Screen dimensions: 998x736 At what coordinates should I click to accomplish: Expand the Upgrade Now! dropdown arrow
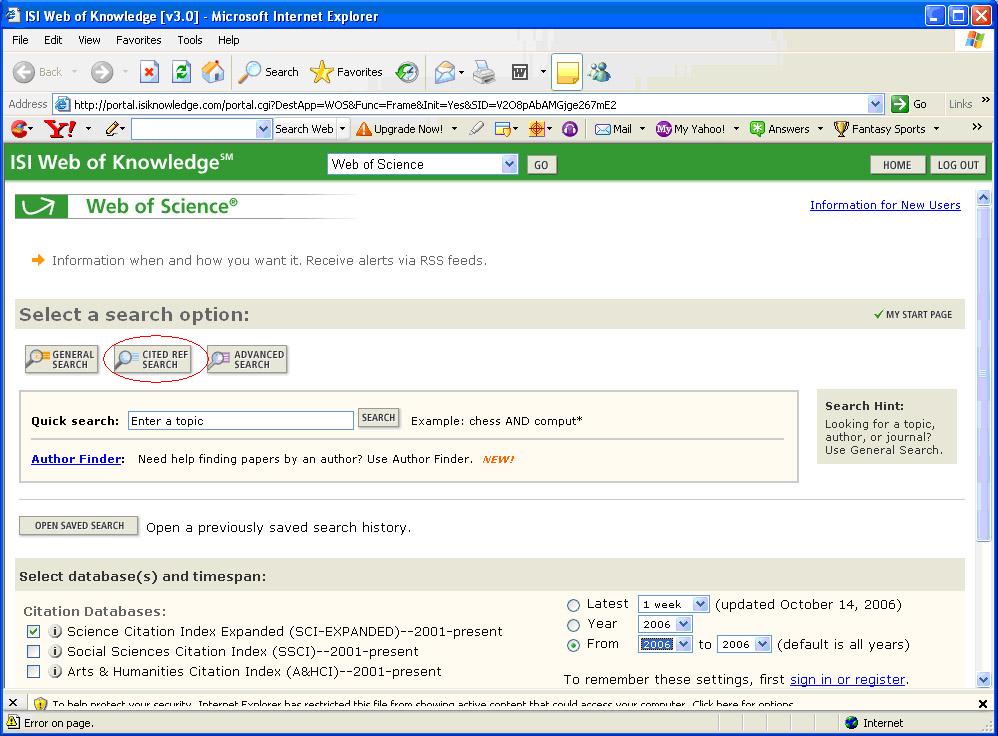pos(454,129)
